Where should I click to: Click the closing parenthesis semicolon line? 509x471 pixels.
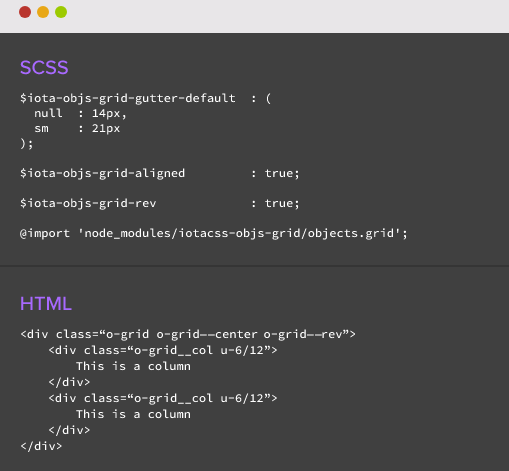point(27,144)
